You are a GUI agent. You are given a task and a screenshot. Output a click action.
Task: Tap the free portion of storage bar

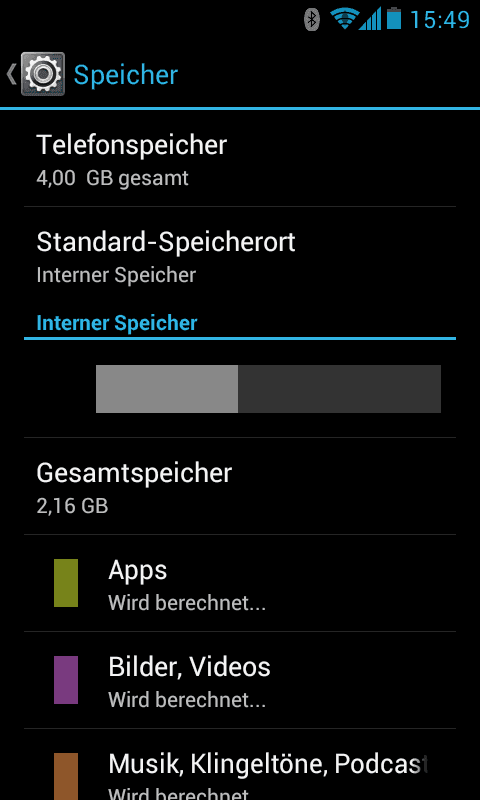tap(339, 389)
